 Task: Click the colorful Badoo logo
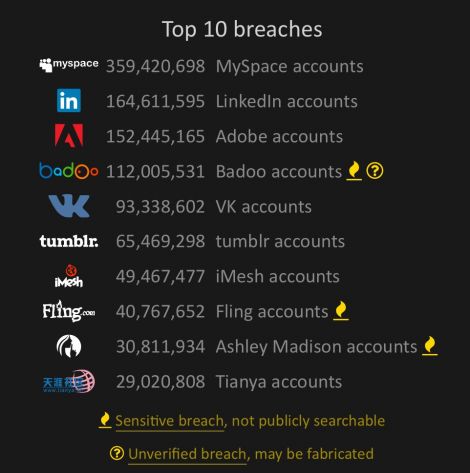[69, 170]
